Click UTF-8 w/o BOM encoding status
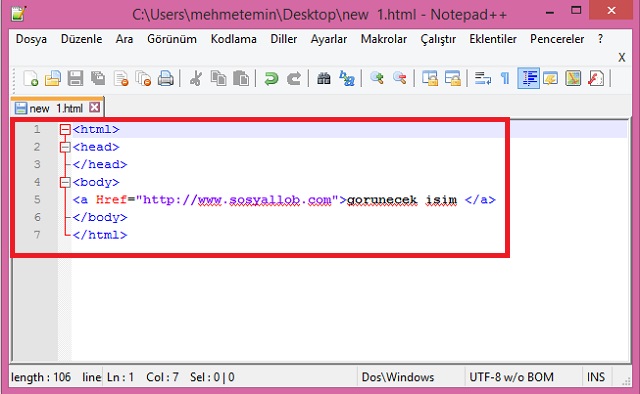640x394 pixels. 511,377
